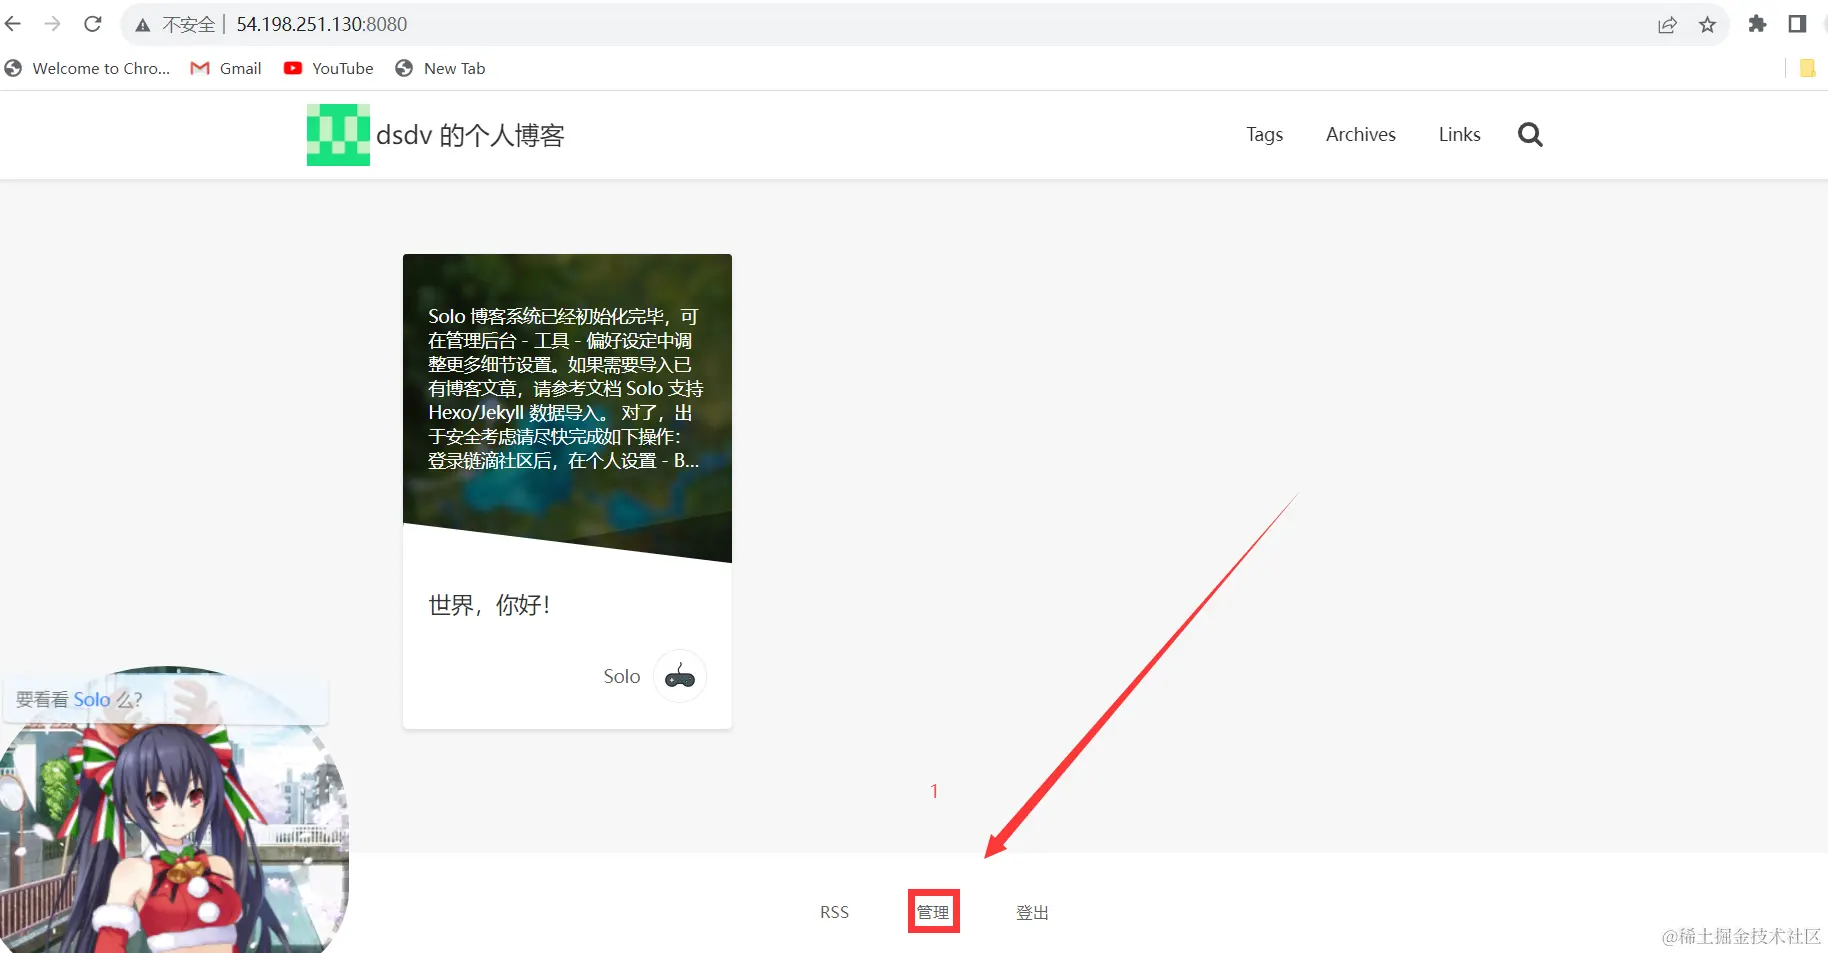Open the article cover image card
This screenshot has width=1828, height=953.
point(567,408)
